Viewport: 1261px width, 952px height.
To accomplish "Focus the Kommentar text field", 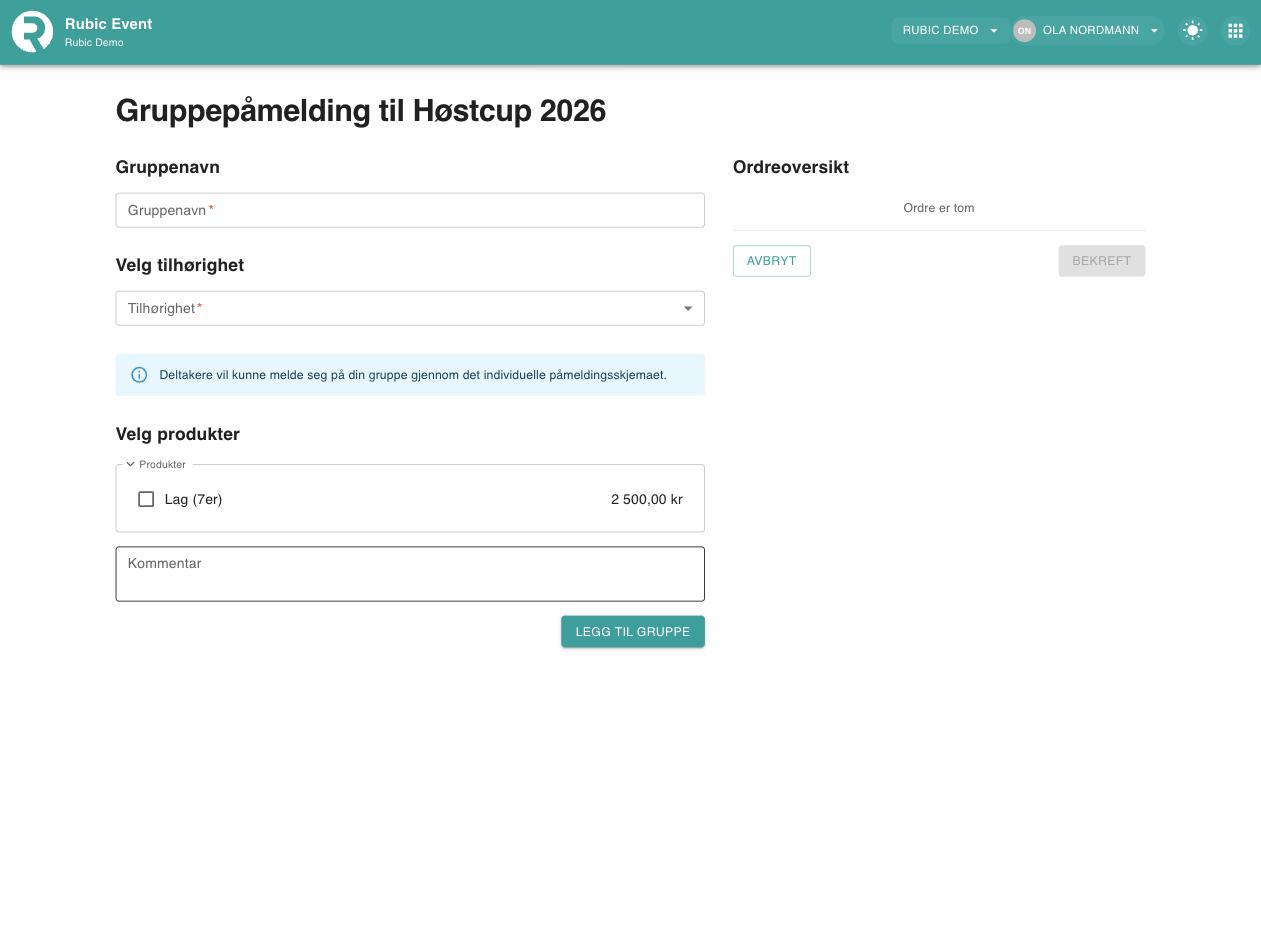I will tap(410, 574).
